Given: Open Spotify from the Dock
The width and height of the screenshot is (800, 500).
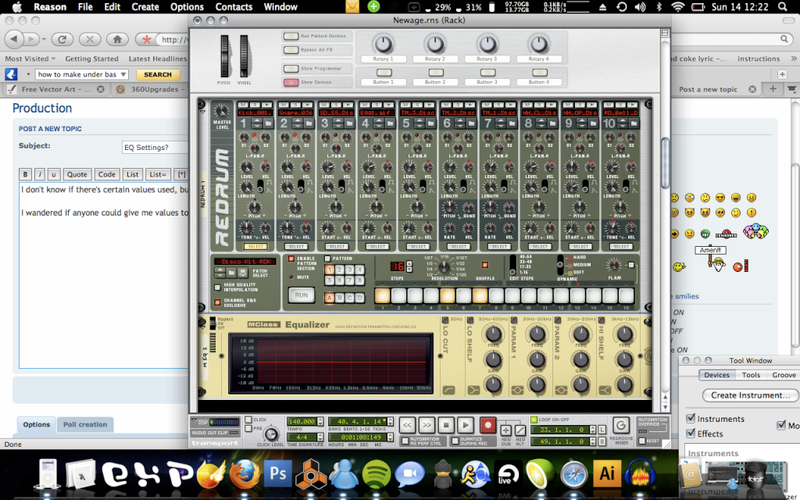Looking at the screenshot, I should tap(376, 474).
